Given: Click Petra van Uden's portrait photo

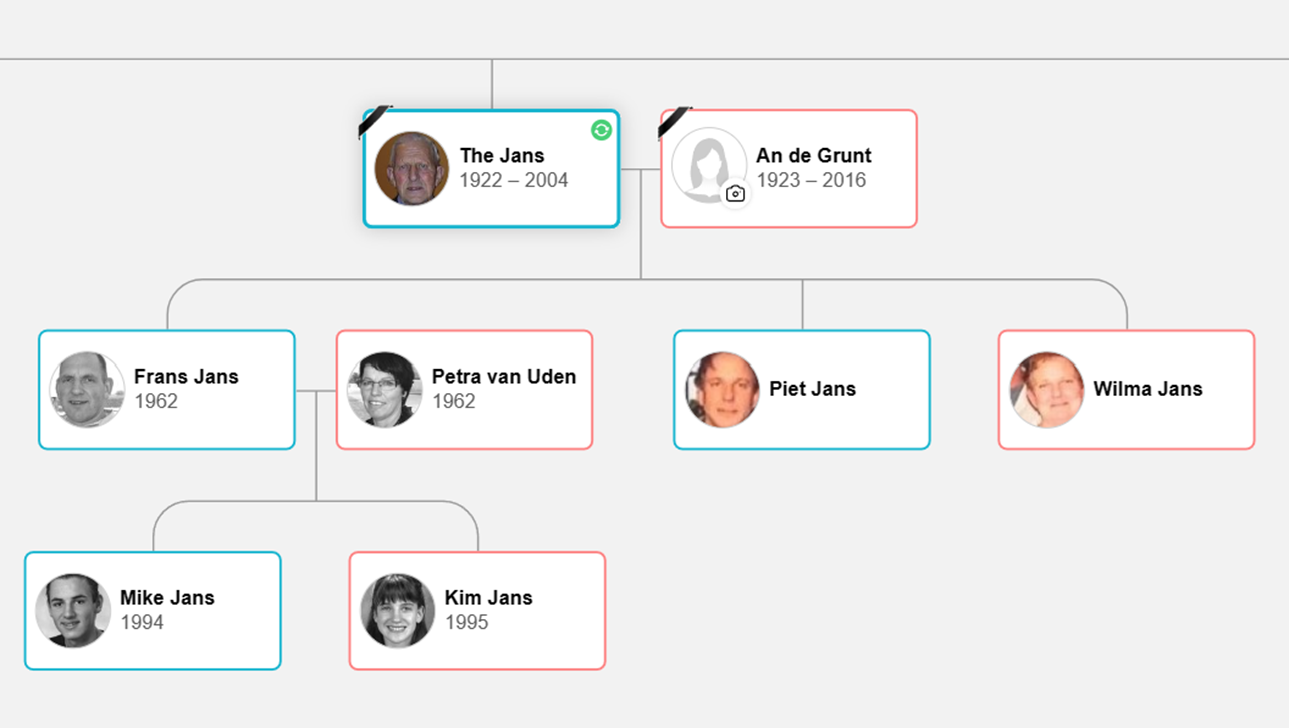Looking at the screenshot, I should click(x=385, y=389).
